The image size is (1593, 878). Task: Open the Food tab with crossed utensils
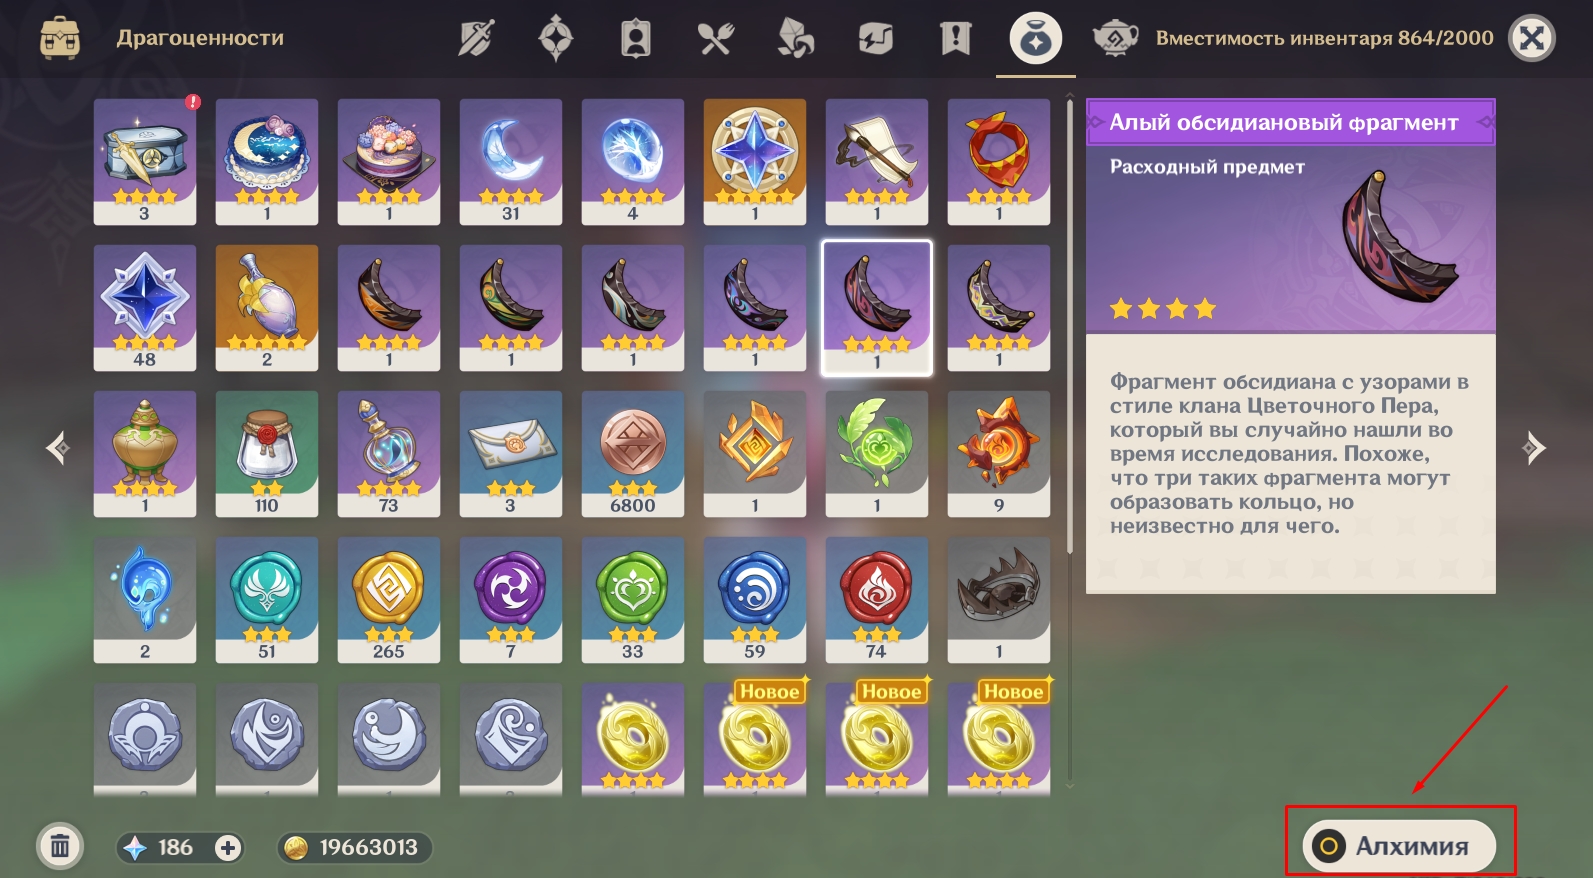[716, 39]
